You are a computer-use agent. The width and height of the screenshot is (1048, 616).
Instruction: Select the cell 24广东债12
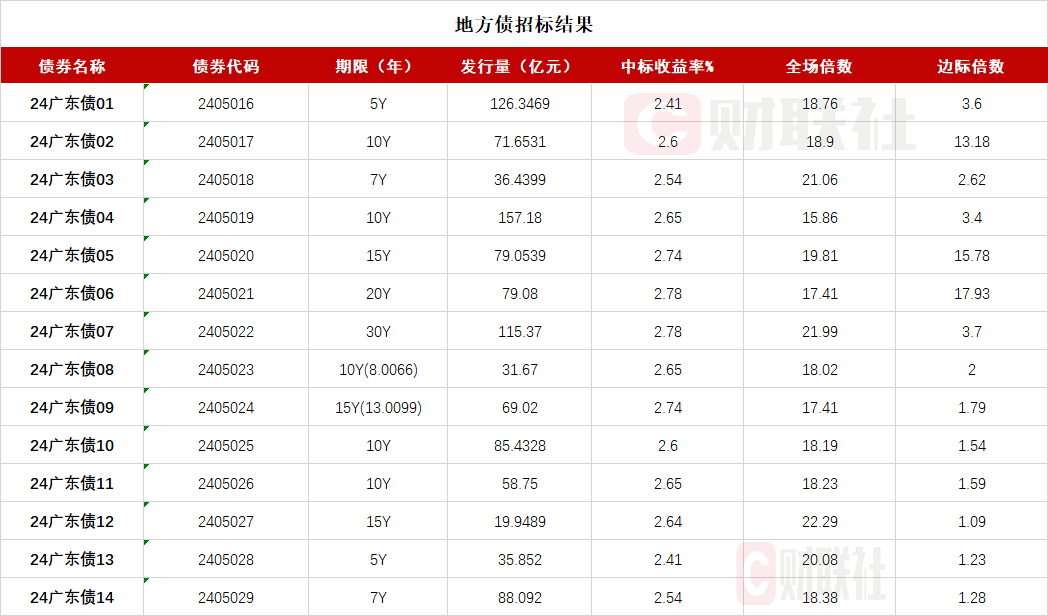click(72, 522)
